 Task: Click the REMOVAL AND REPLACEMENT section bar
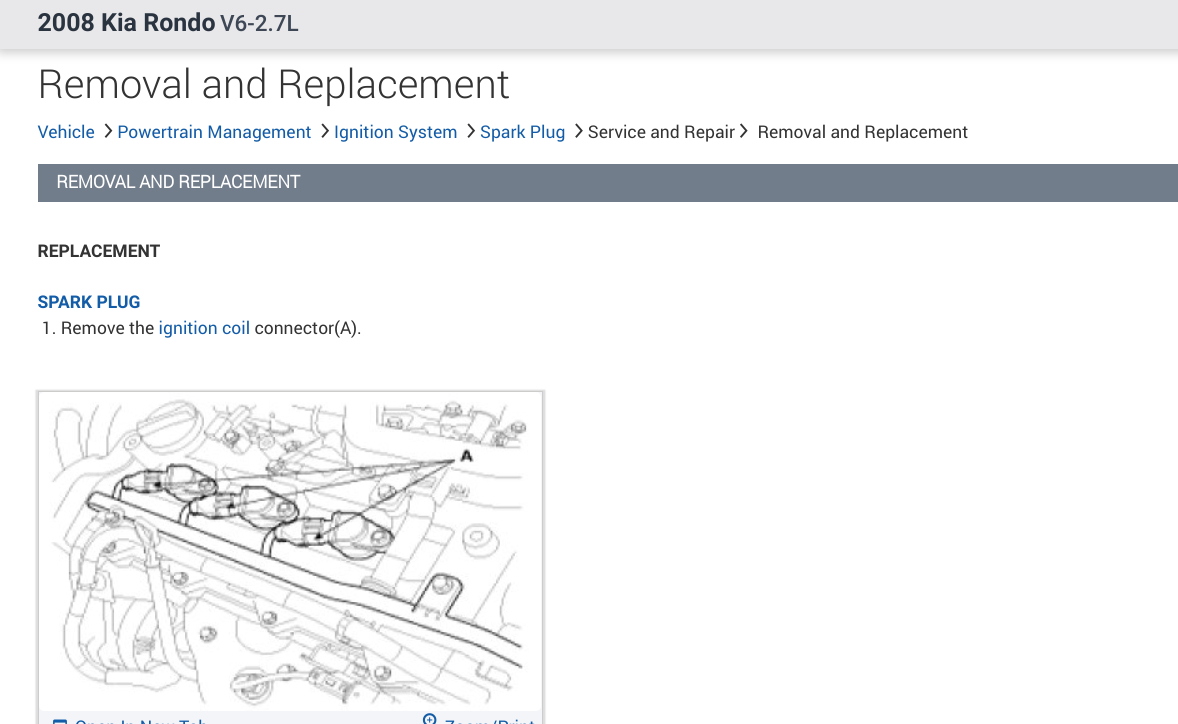coord(608,183)
